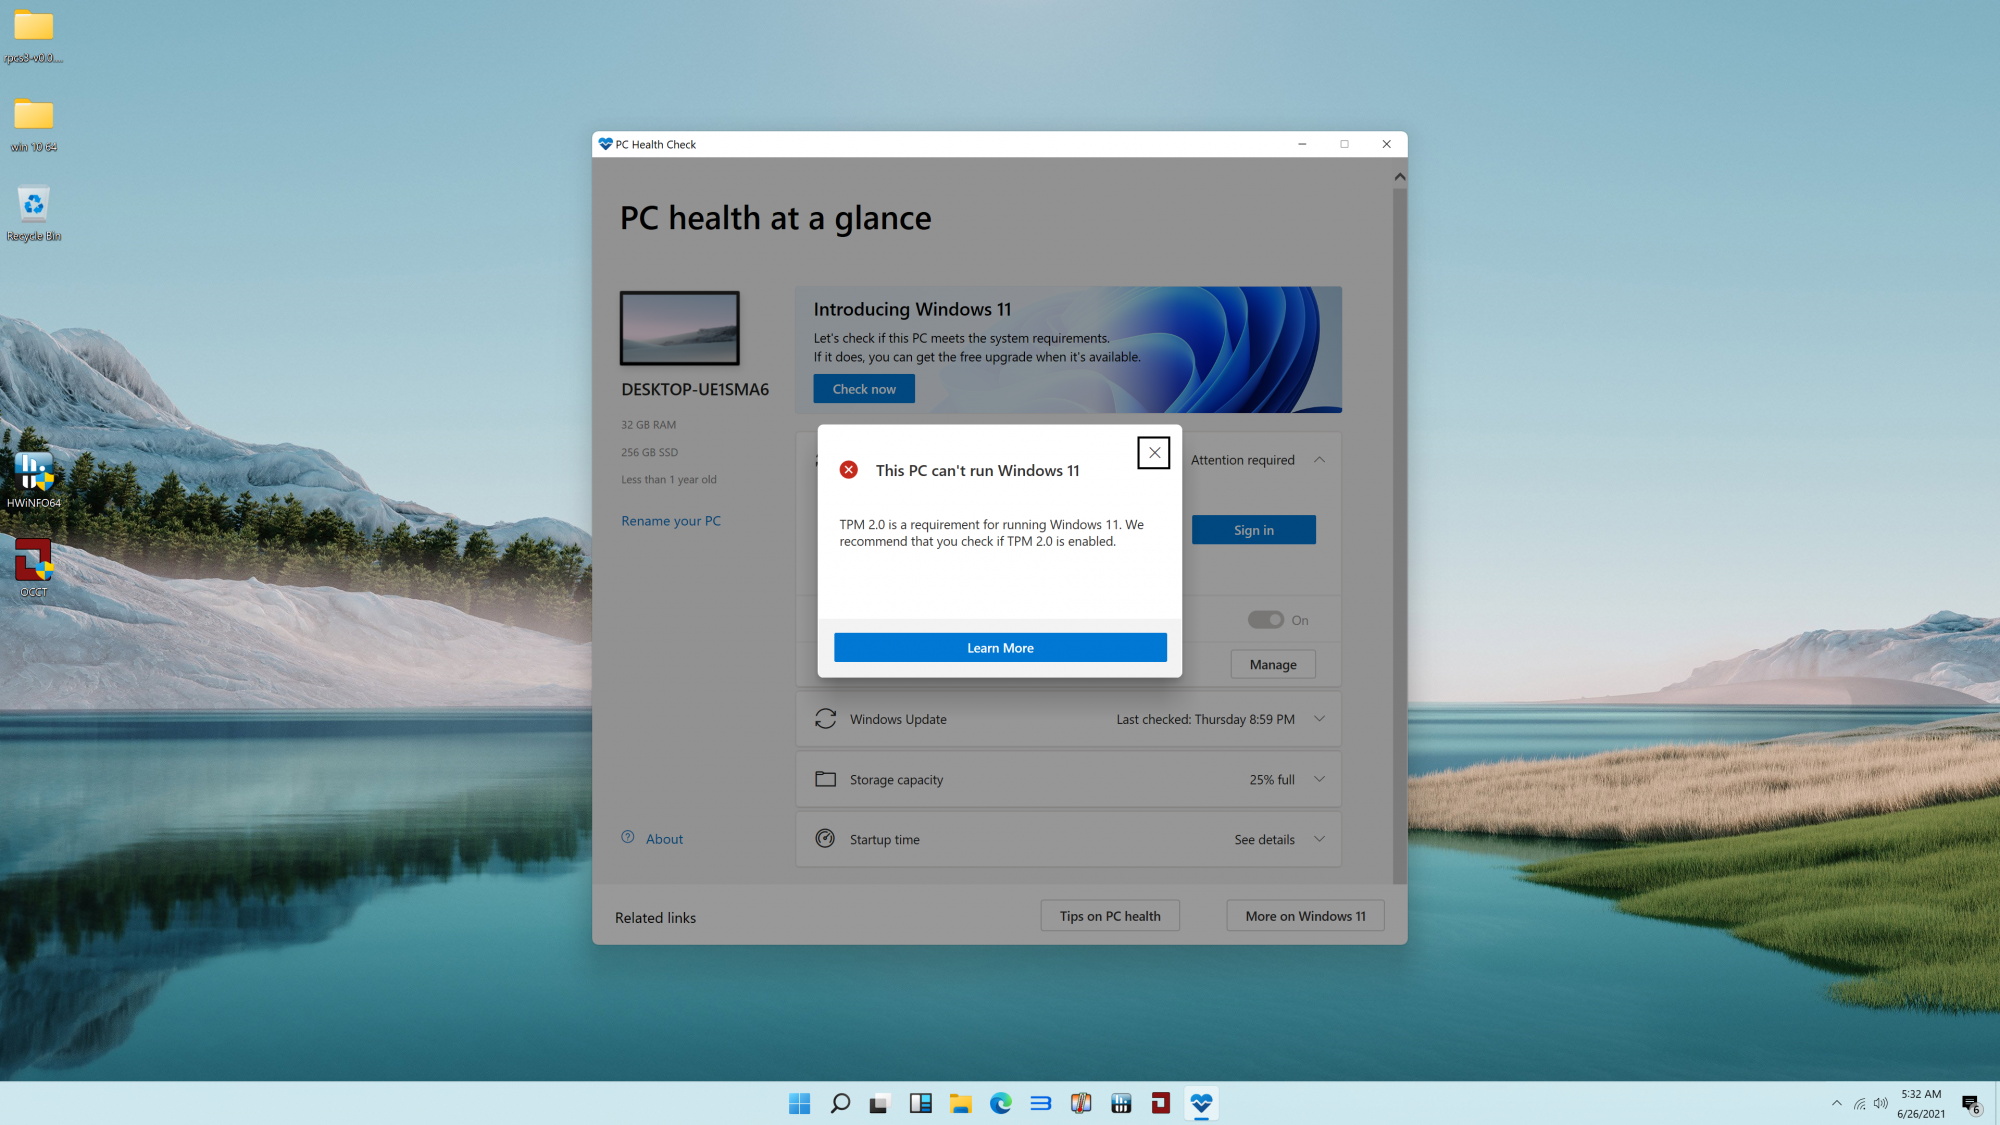Screen dimensions: 2000x1125
Task: Click the red error icon in the dialog
Action: coord(849,470)
